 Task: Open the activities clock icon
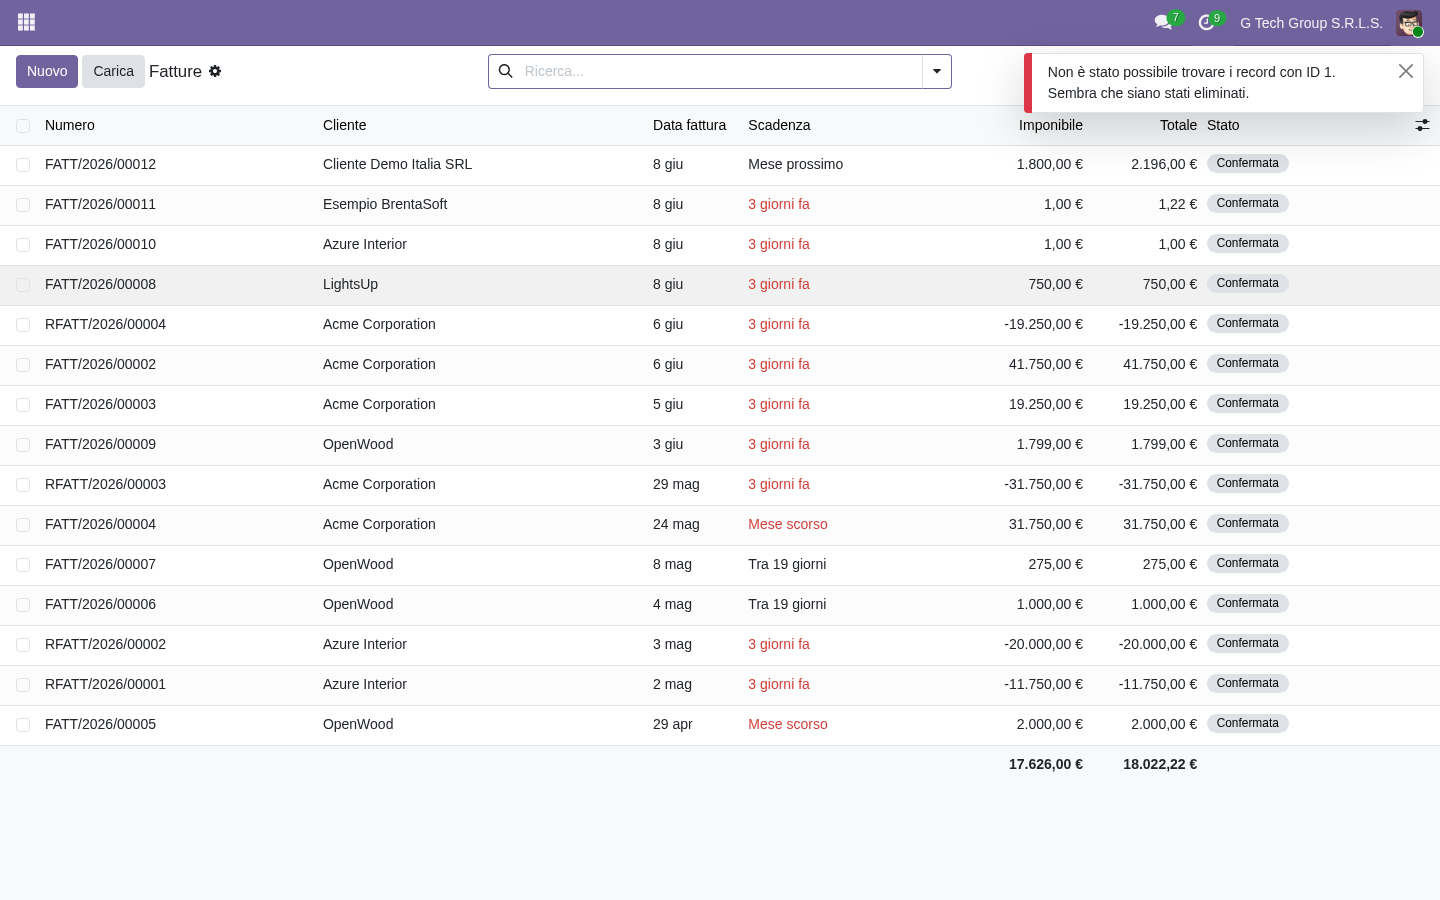1206,22
